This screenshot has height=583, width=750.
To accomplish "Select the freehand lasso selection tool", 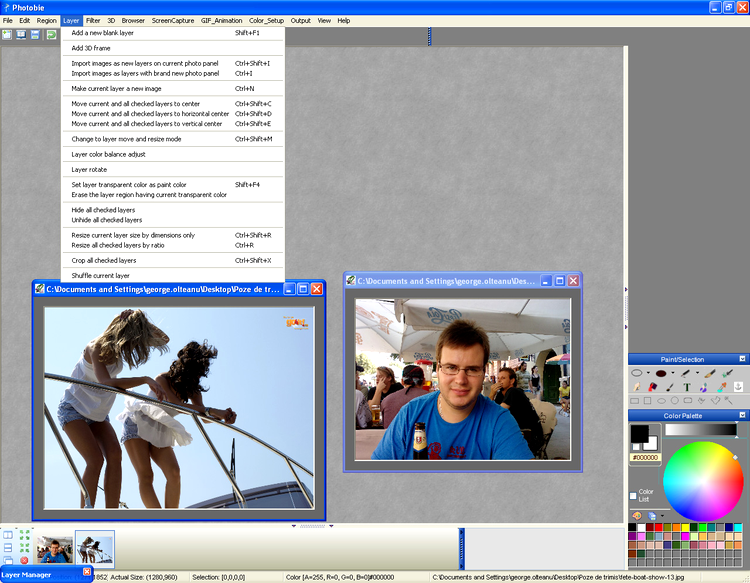I will (x=702, y=401).
